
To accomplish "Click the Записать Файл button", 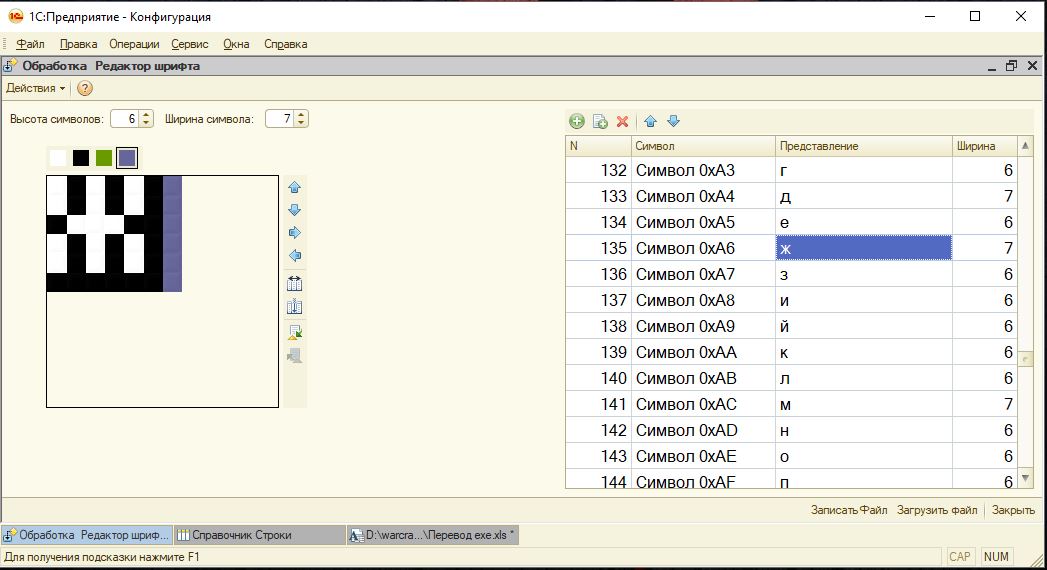I will point(849,510).
